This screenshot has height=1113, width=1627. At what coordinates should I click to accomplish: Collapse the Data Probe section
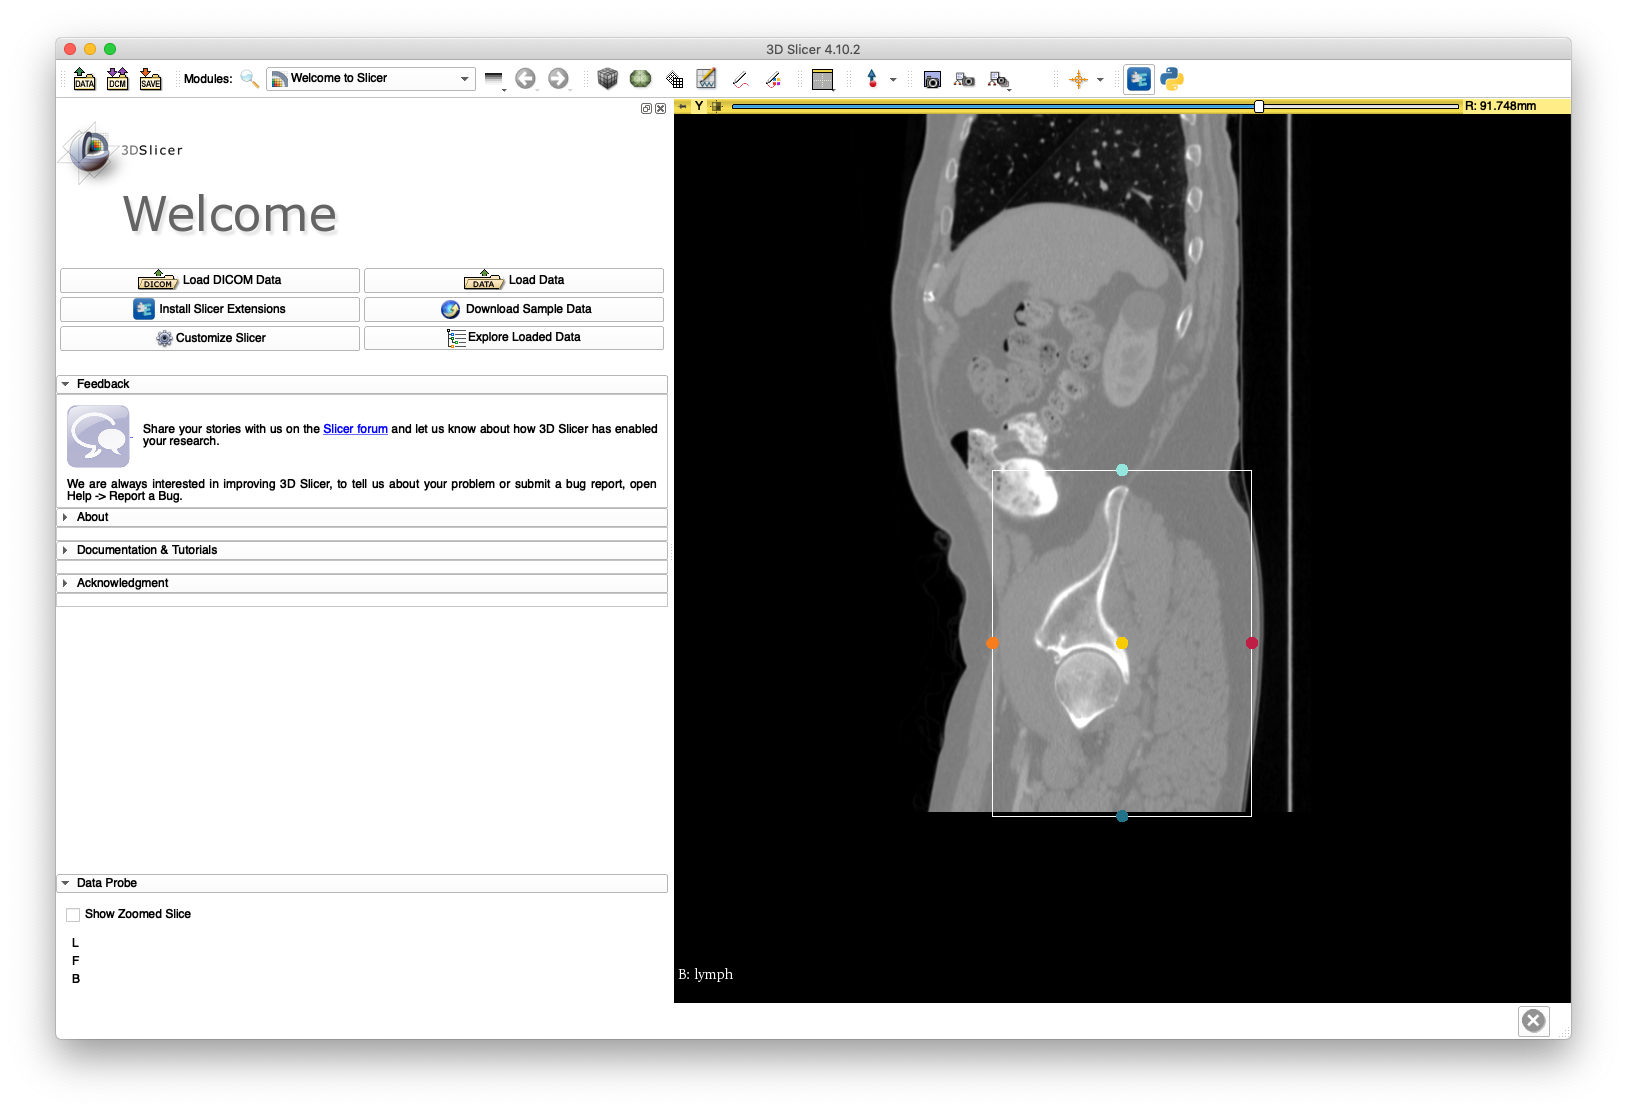click(362, 883)
